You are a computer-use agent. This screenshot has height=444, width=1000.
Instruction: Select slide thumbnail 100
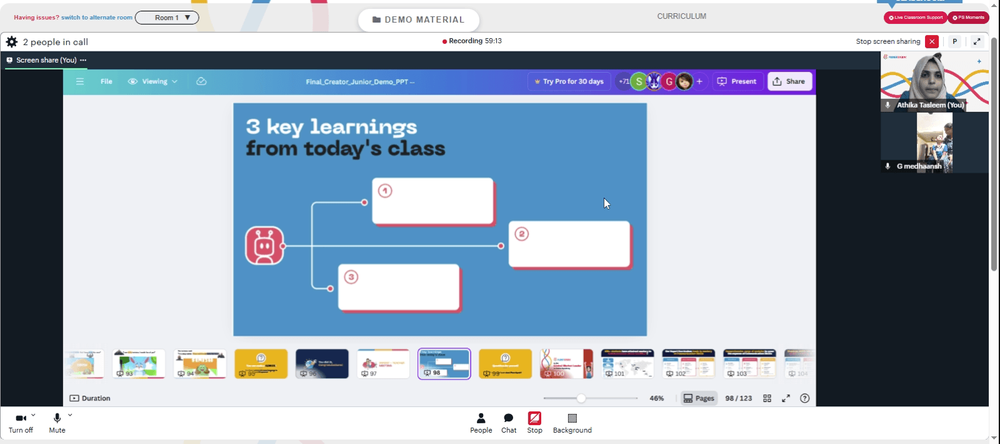pos(566,364)
